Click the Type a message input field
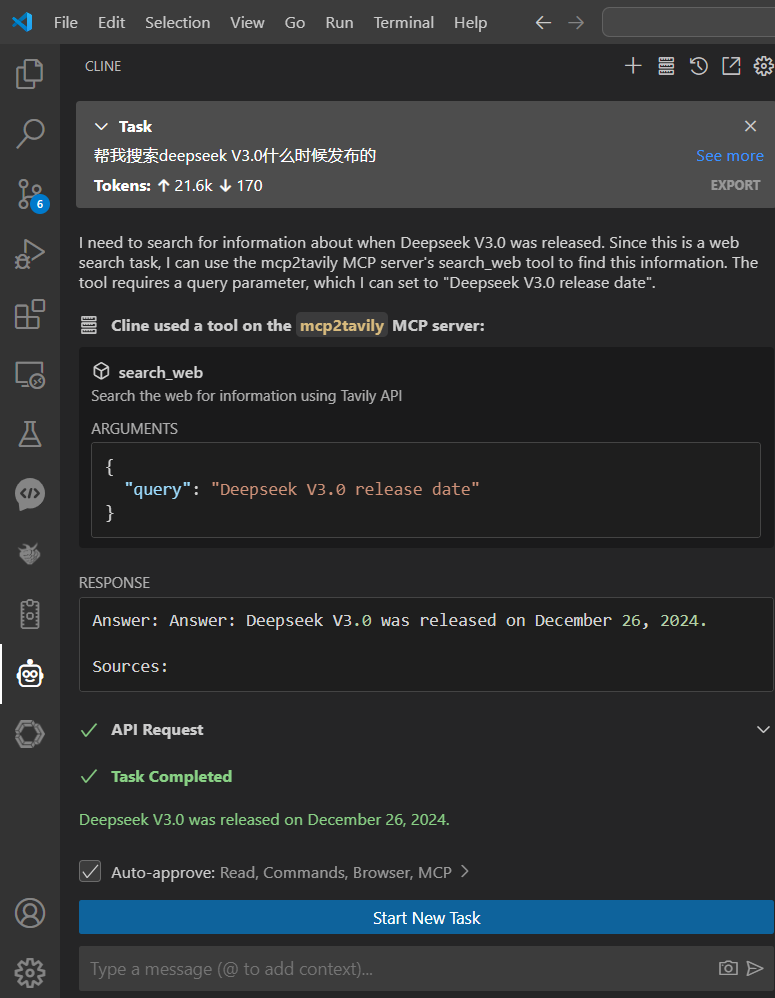This screenshot has width=775, height=998. [x=398, y=968]
